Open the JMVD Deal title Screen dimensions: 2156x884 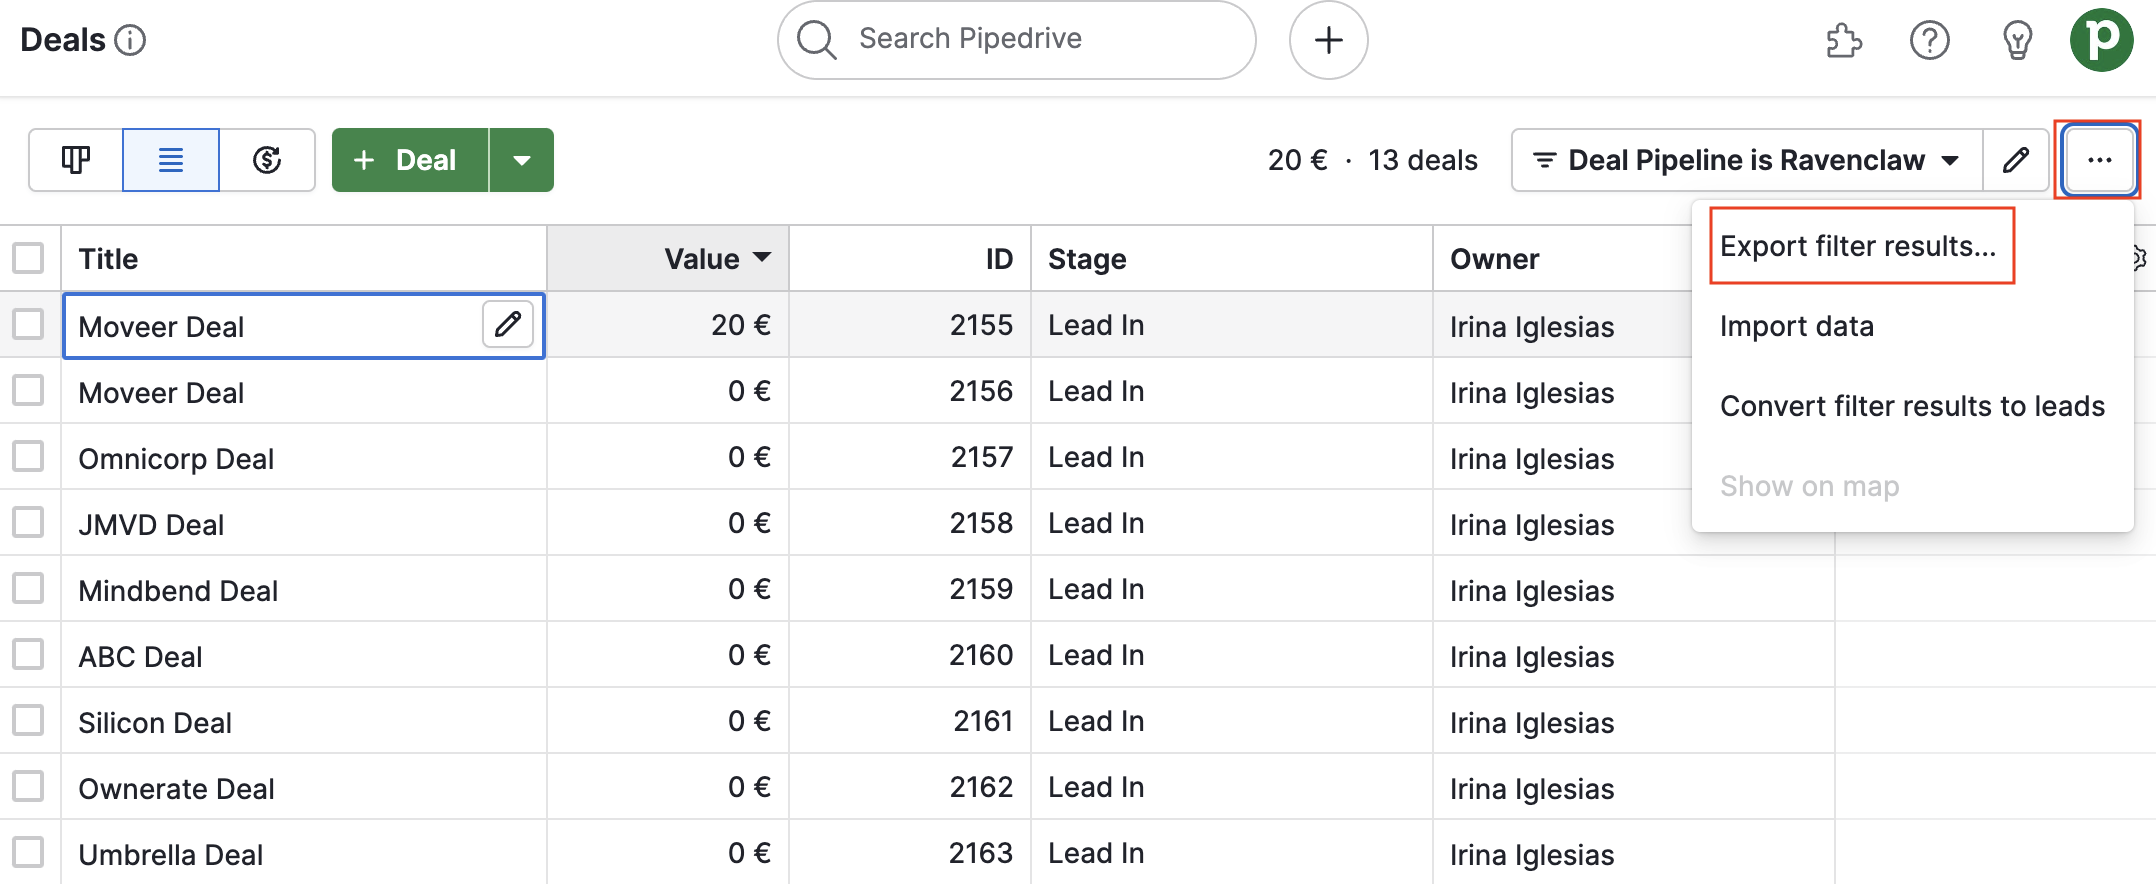coord(151,525)
